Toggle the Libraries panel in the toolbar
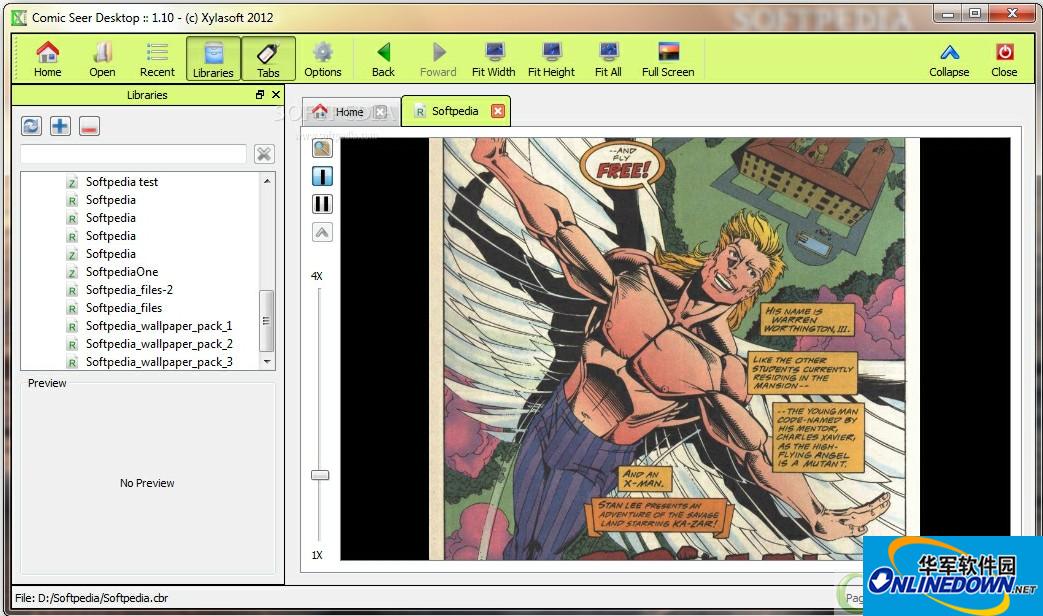 [213, 59]
